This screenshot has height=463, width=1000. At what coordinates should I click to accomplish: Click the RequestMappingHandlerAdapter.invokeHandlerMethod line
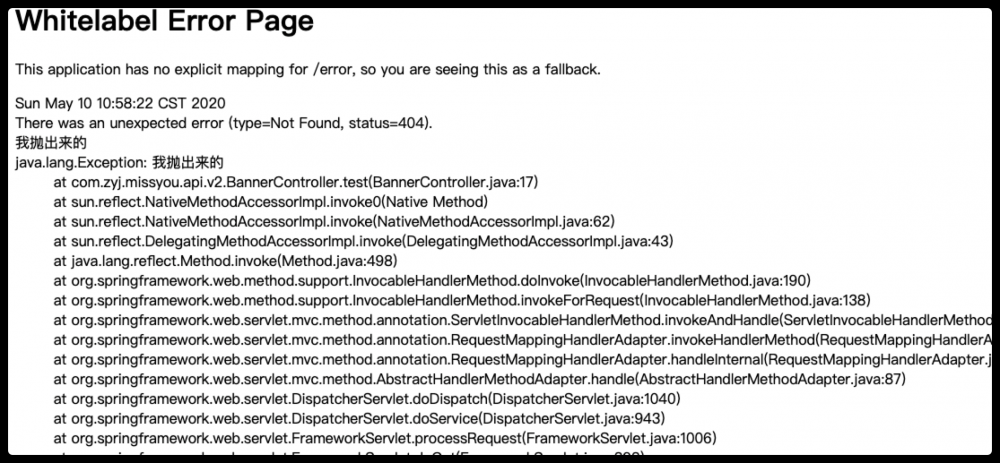point(520,338)
